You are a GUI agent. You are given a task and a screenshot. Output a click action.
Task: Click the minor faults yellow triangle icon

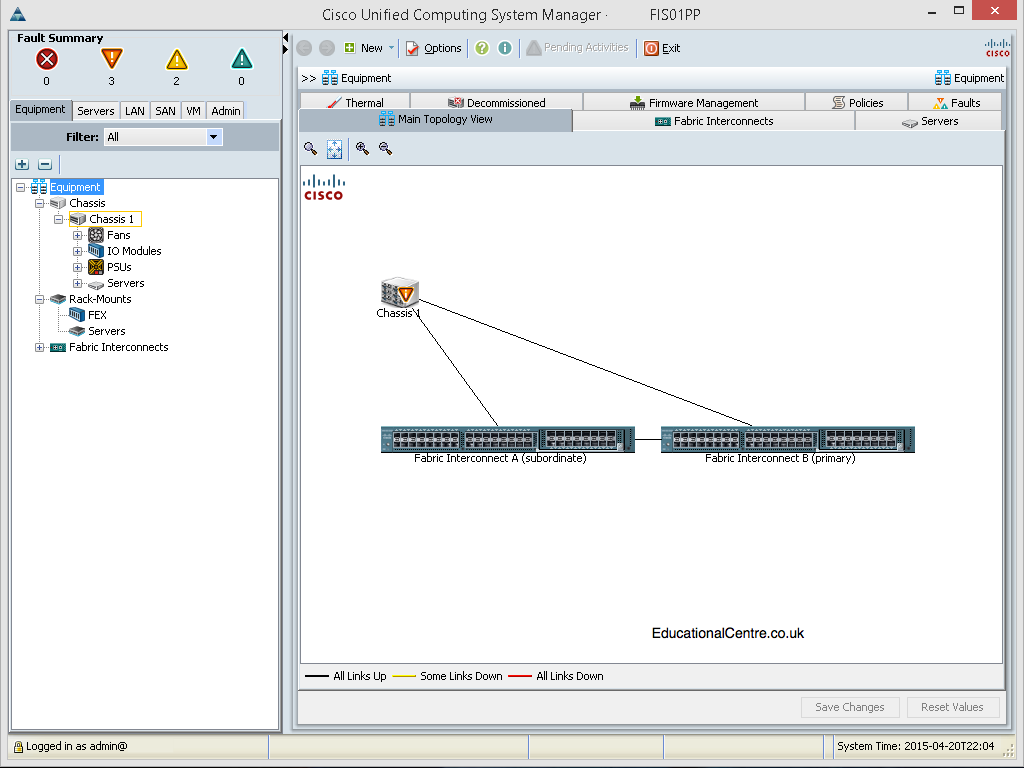pos(176,59)
